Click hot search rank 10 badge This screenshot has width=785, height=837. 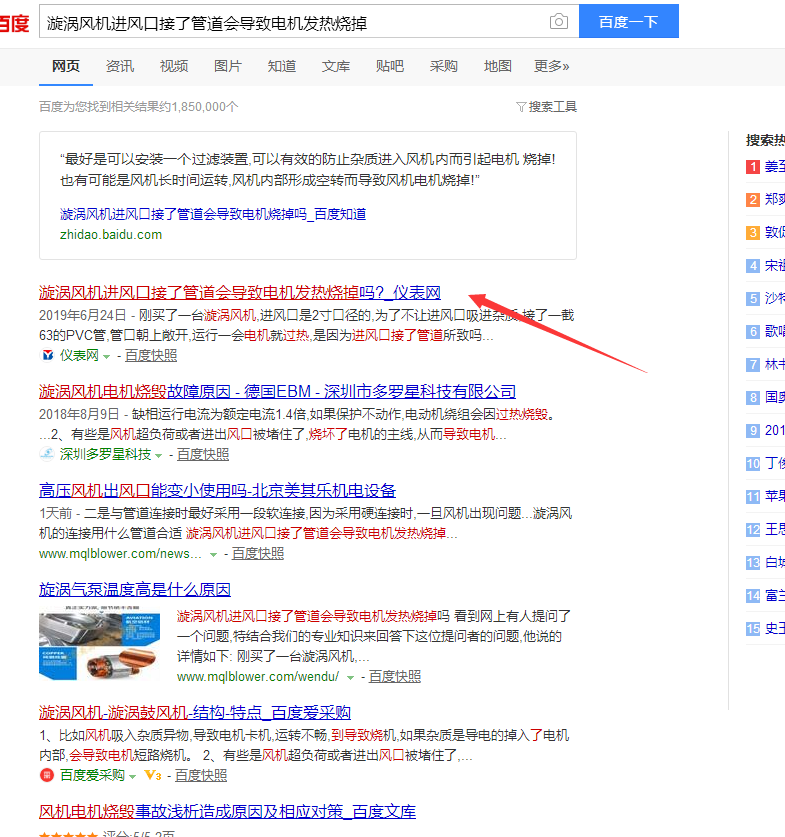pyautogui.click(x=752, y=464)
